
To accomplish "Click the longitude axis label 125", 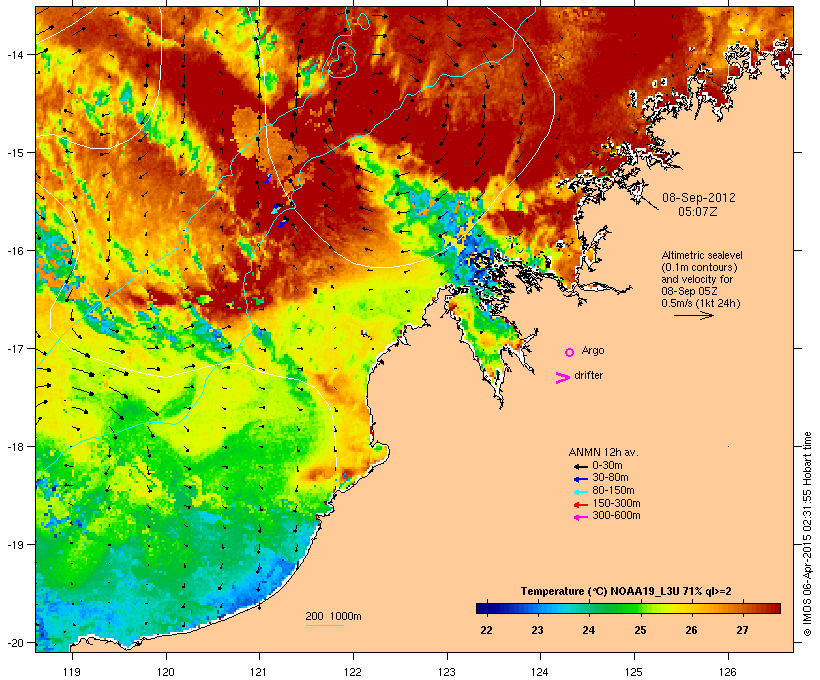I will coord(634,672).
